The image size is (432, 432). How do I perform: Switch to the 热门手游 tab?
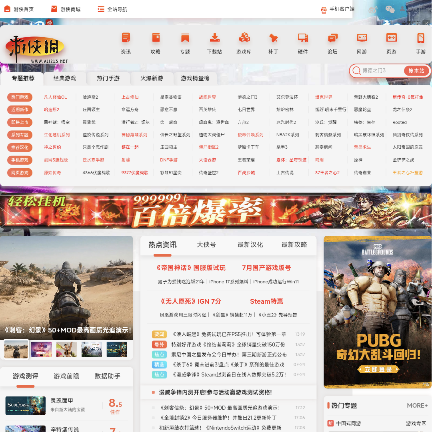[108, 78]
